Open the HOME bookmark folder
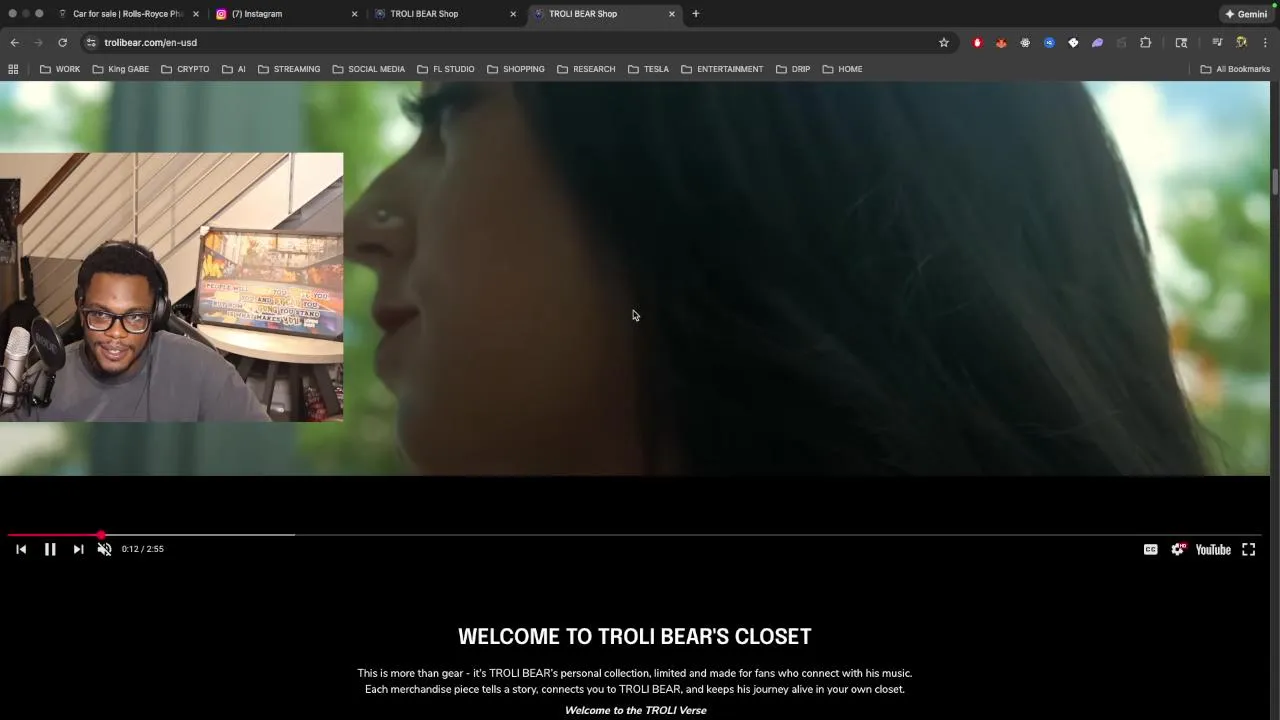1280x720 pixels. [842, 69]
